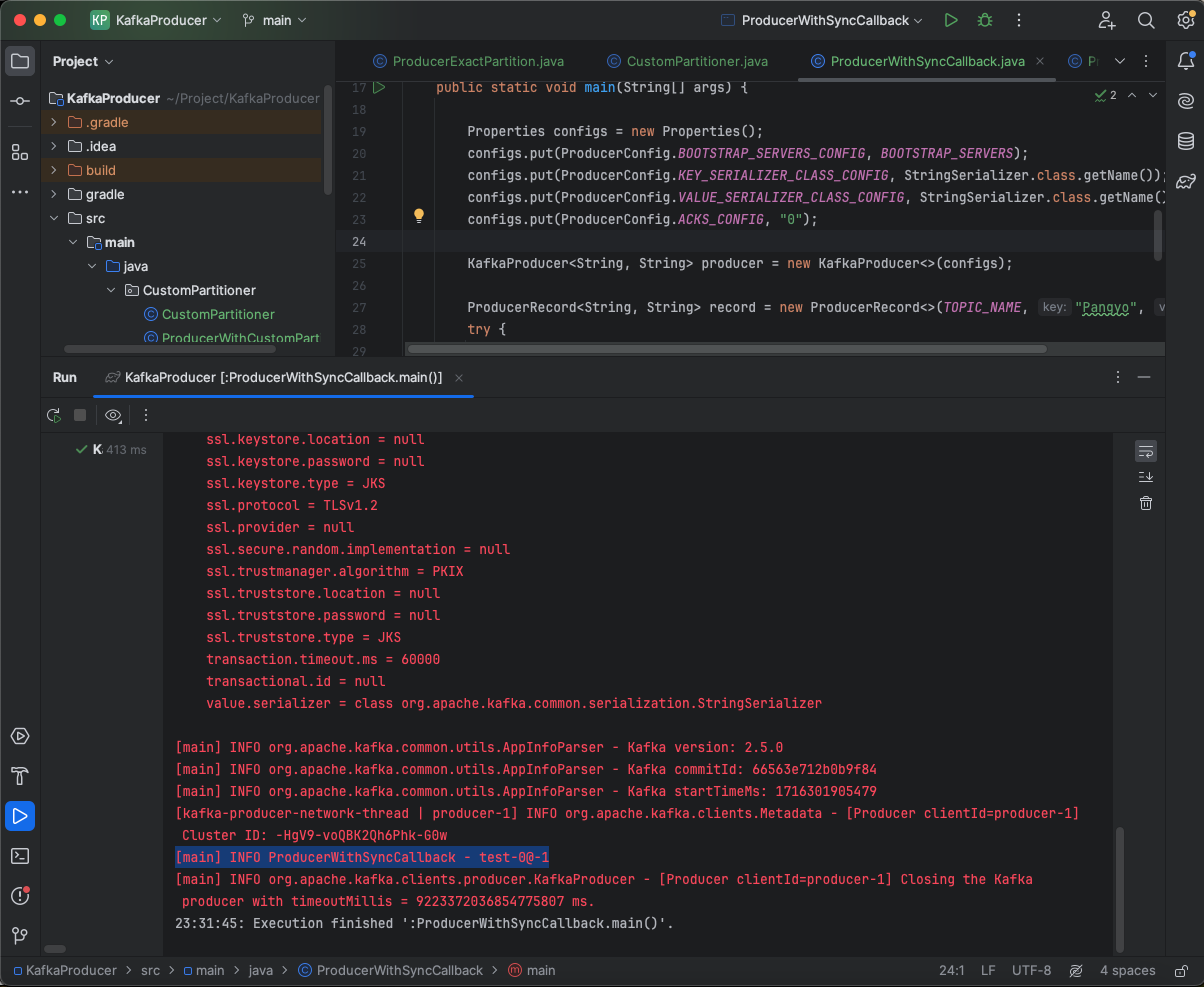Open the Notifications bell icon

click(x=1186, y=61)
